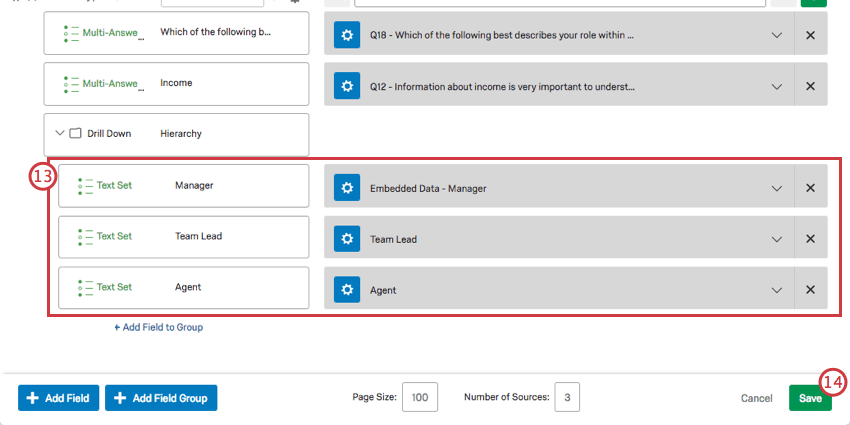Cancel the mapping changes
This screenshot has width=850, height=425.
(756, 398)
